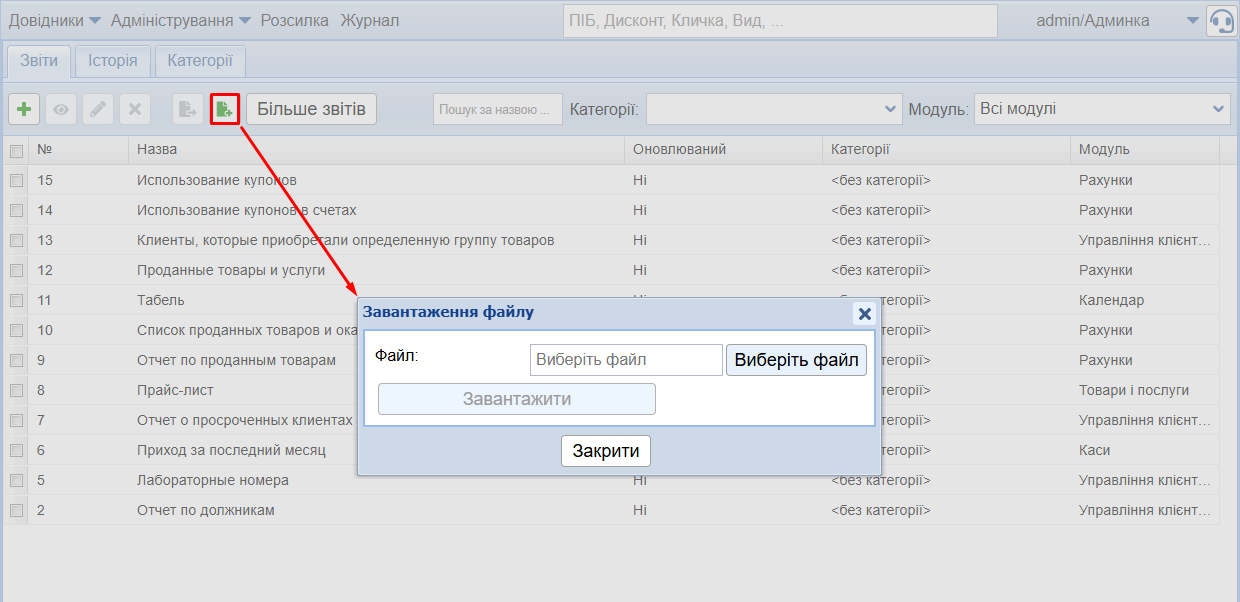
Task: Close the Завантаження файлу dialog with X
Action: 864,314
